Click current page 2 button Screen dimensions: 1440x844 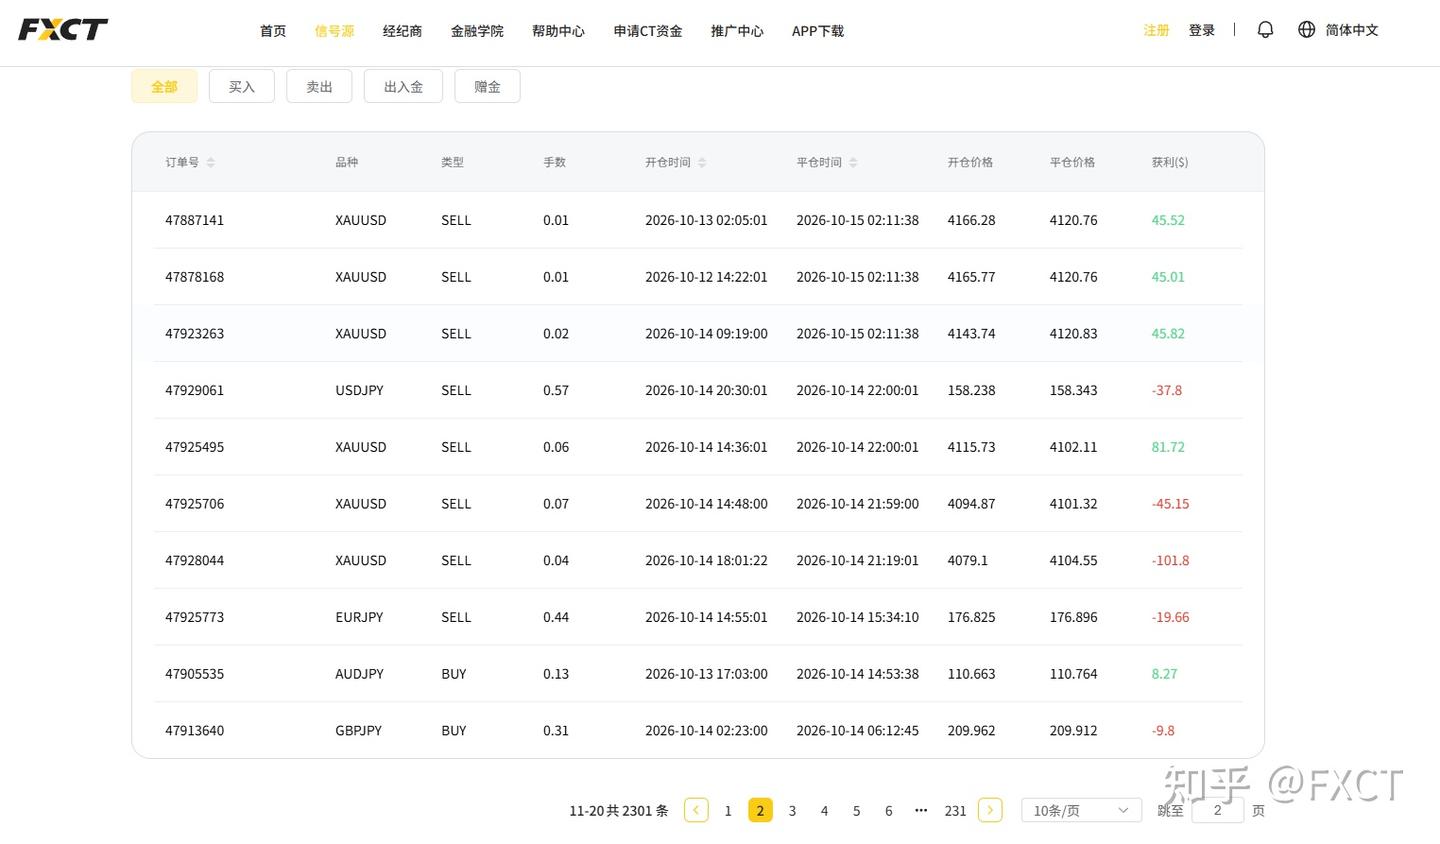coord(760,810)
